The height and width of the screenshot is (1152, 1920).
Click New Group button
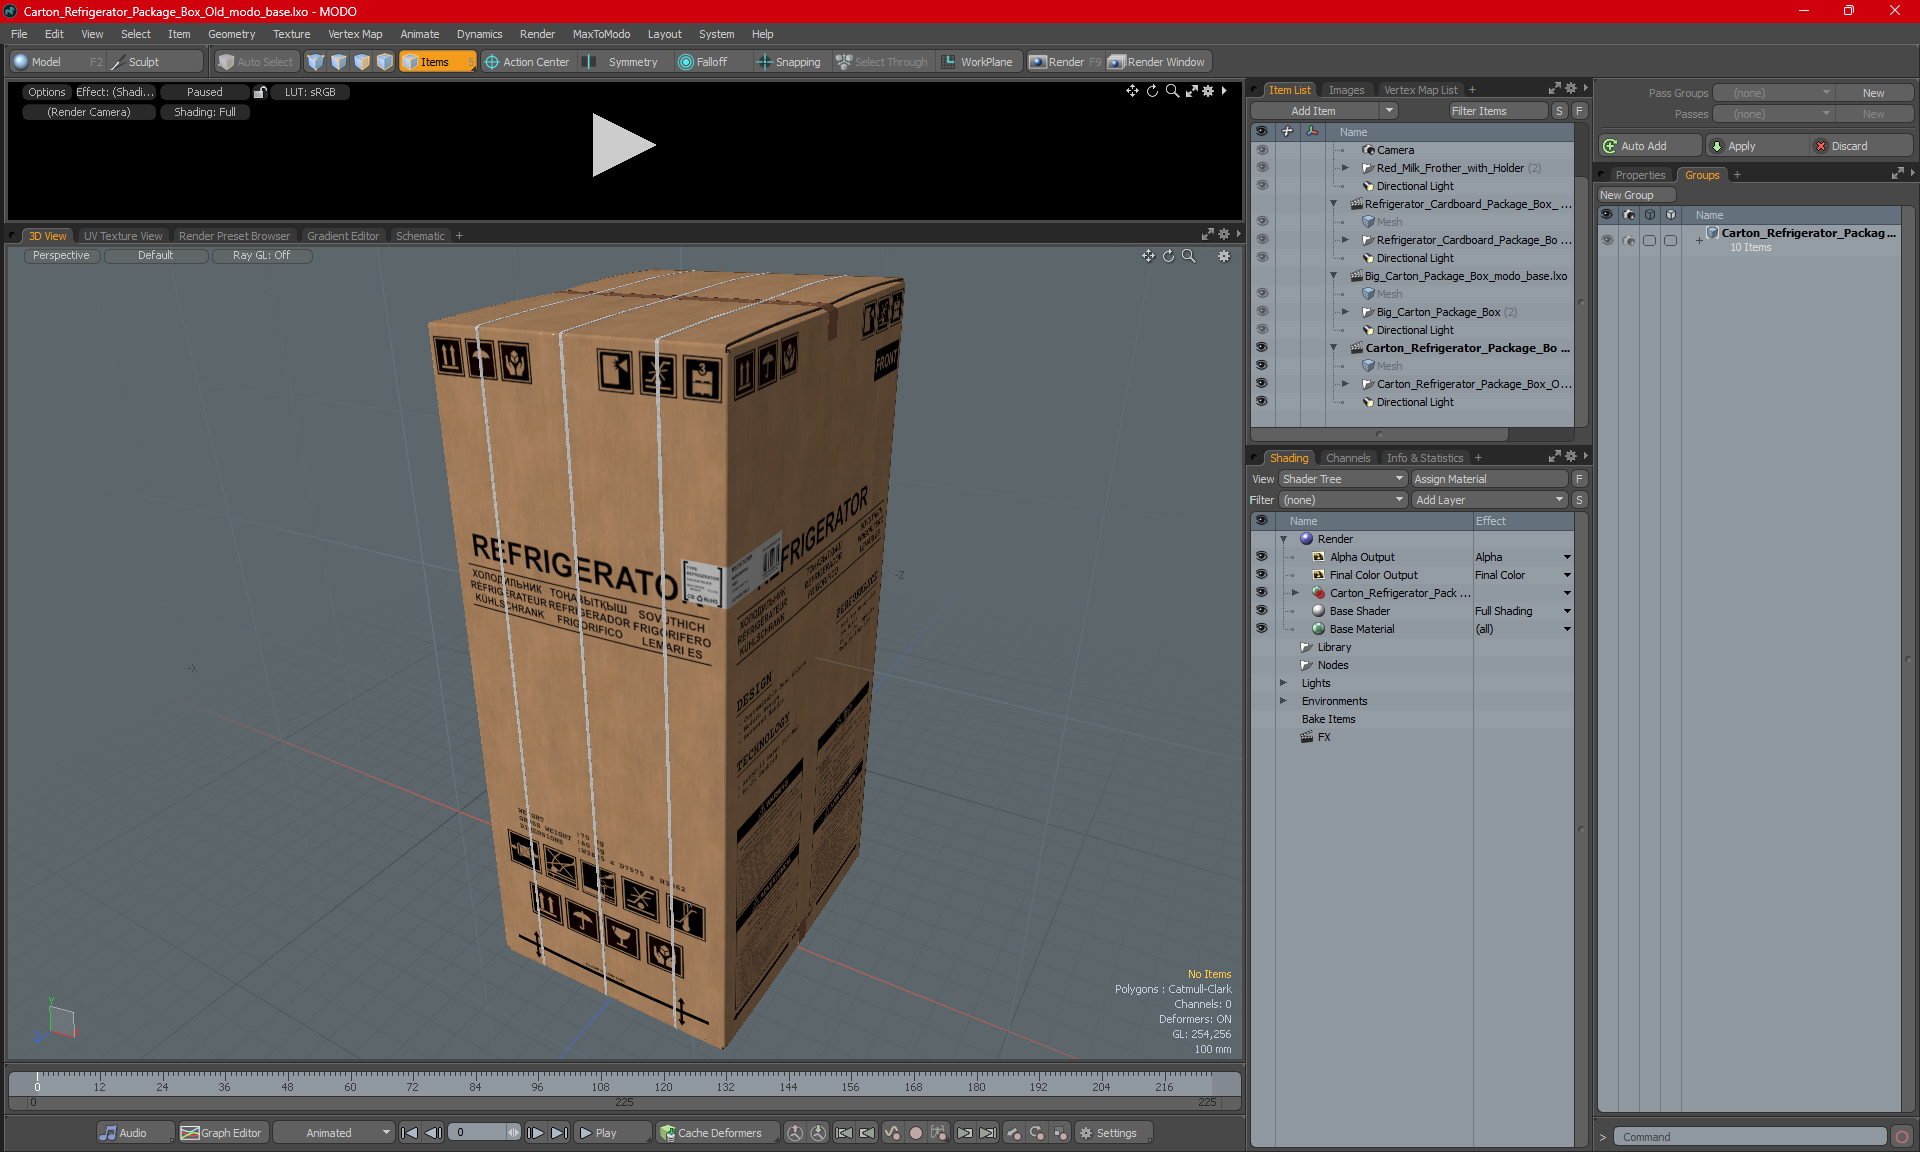click(x=1636, y=195)
